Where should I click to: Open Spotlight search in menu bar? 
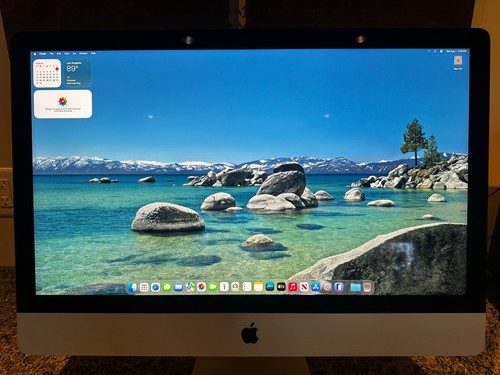[435, 51]
